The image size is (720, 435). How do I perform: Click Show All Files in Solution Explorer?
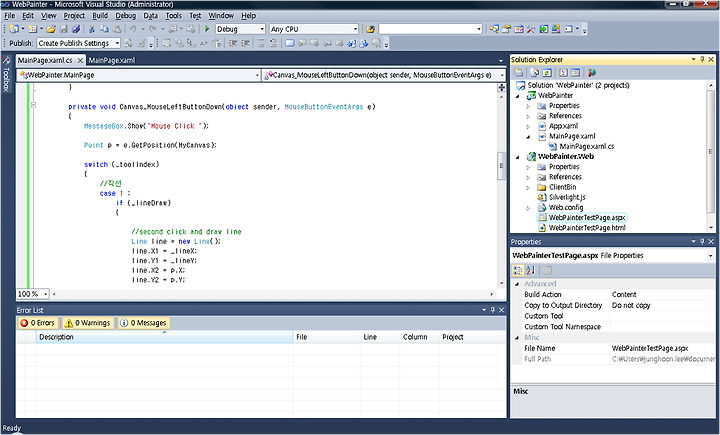pyautogui.click(x=535, y=73)
